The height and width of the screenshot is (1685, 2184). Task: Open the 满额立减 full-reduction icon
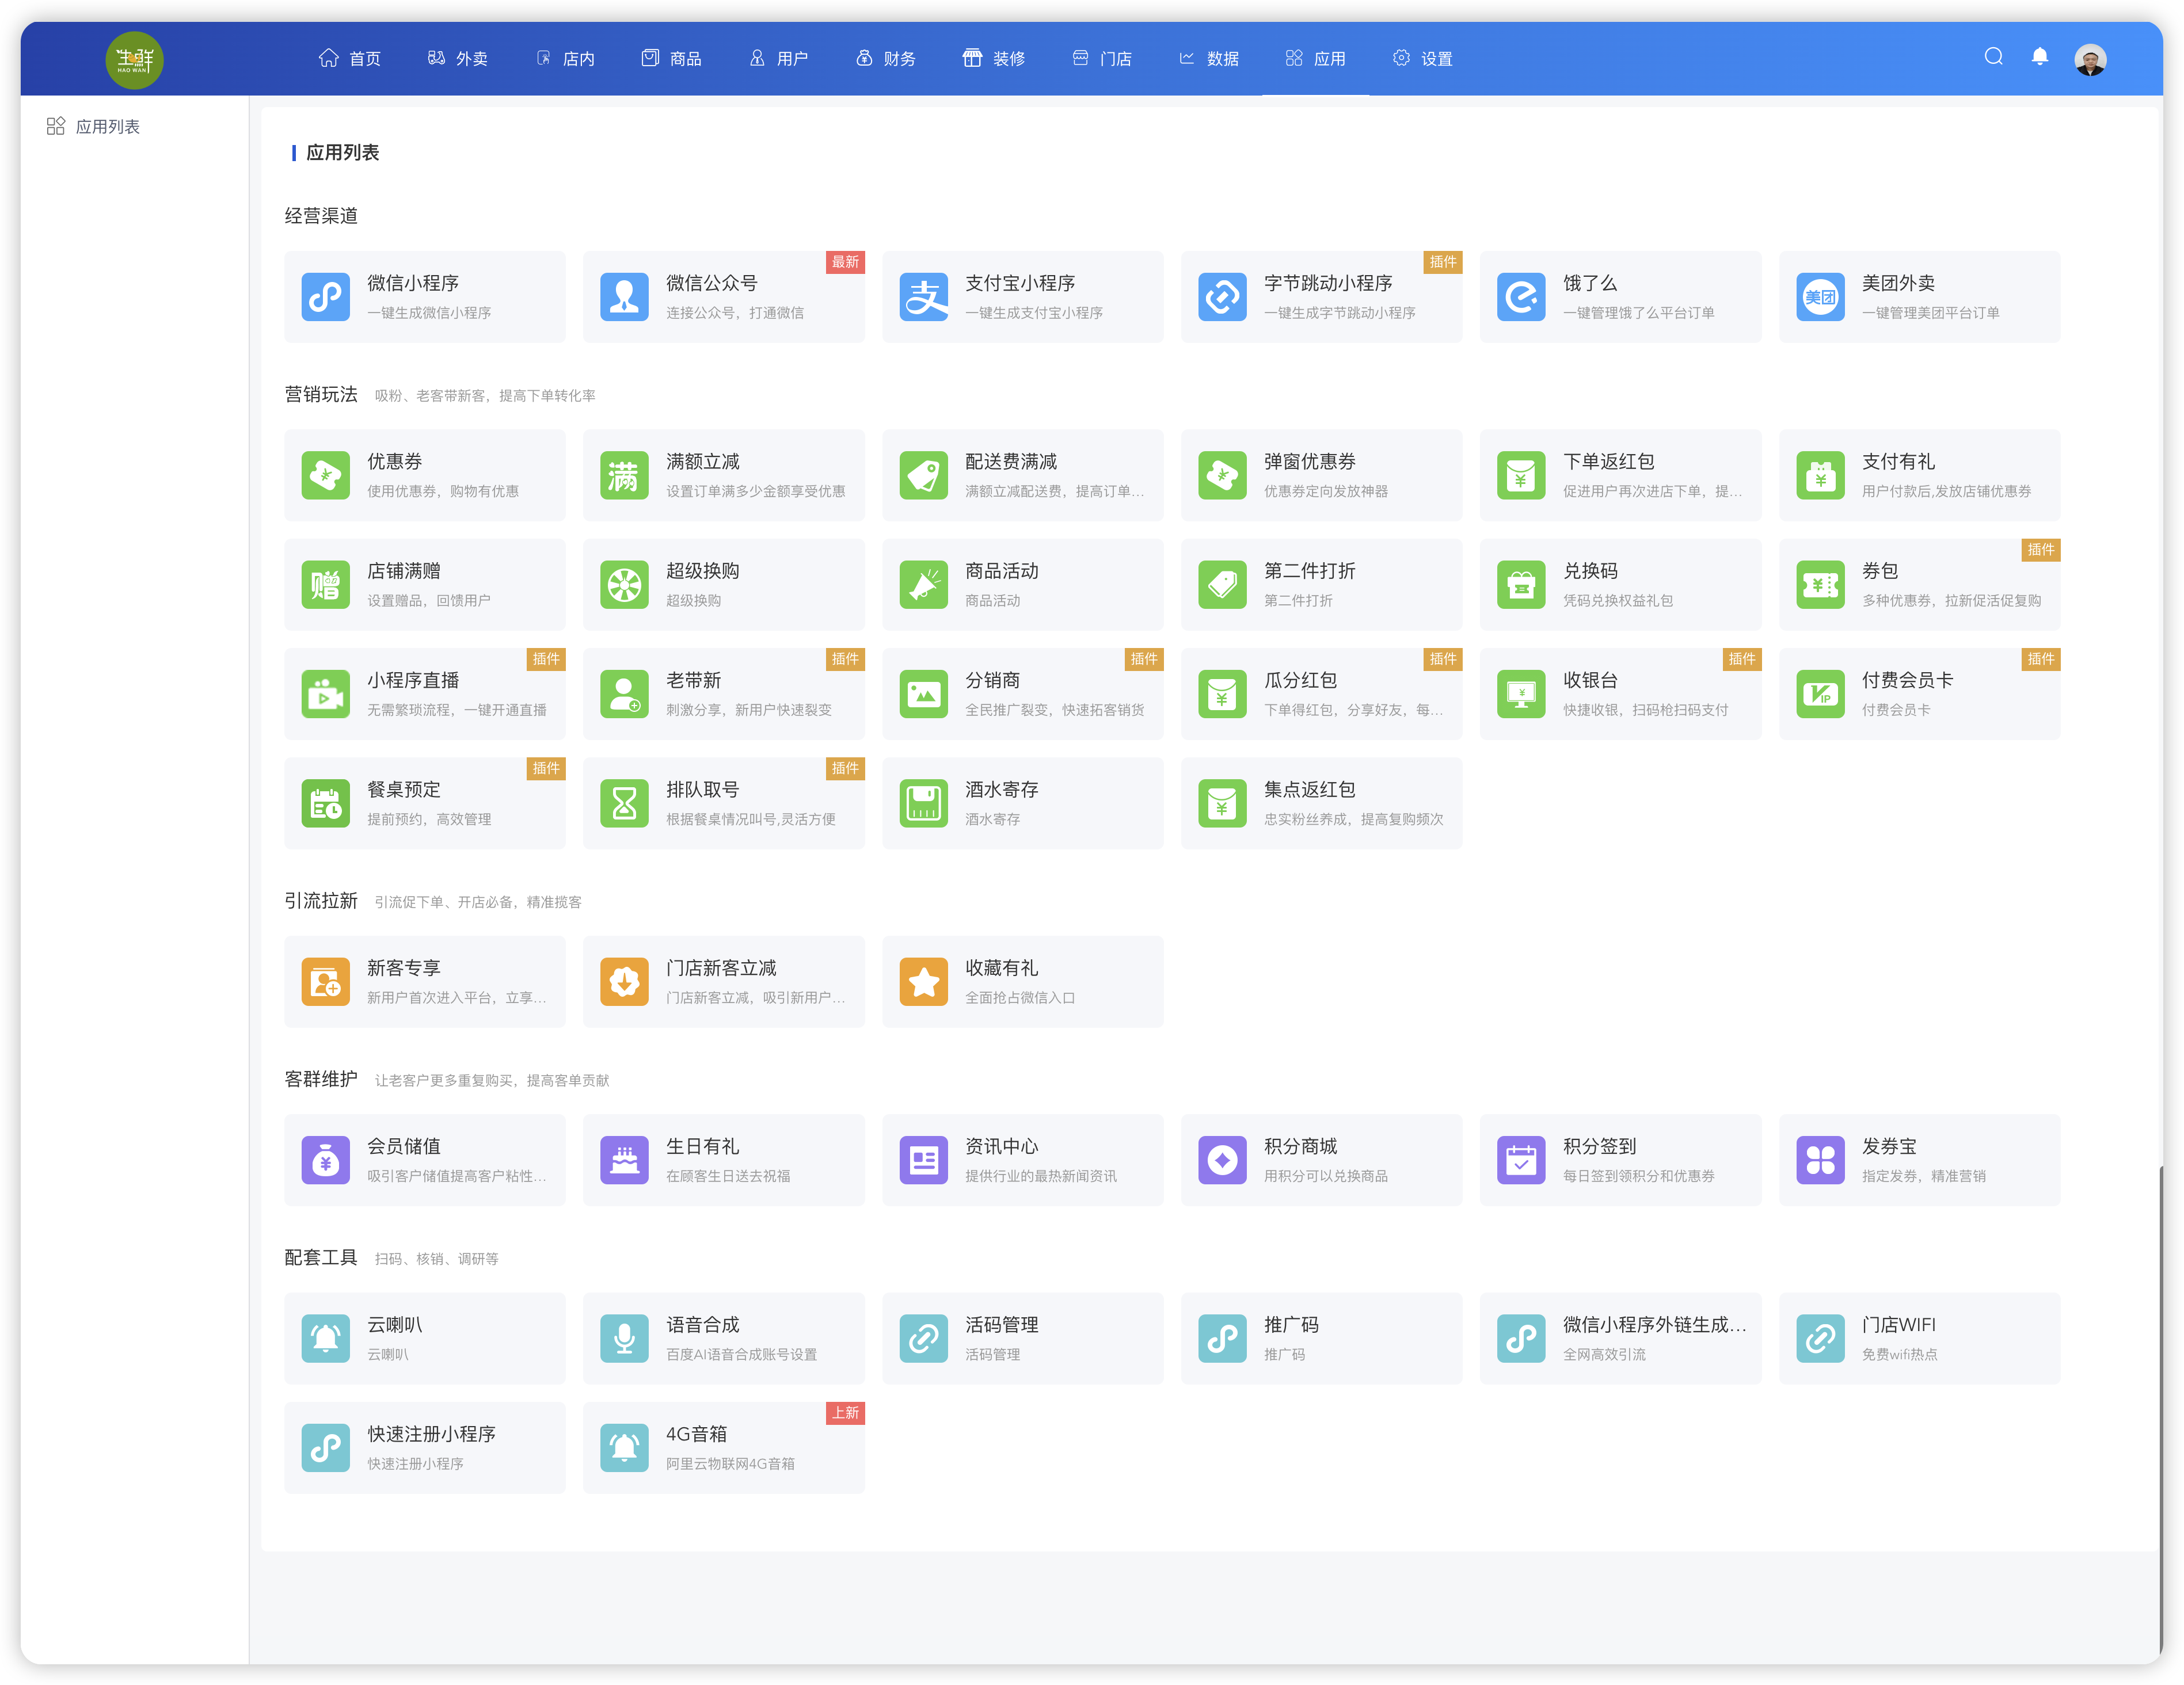point(624,475)
